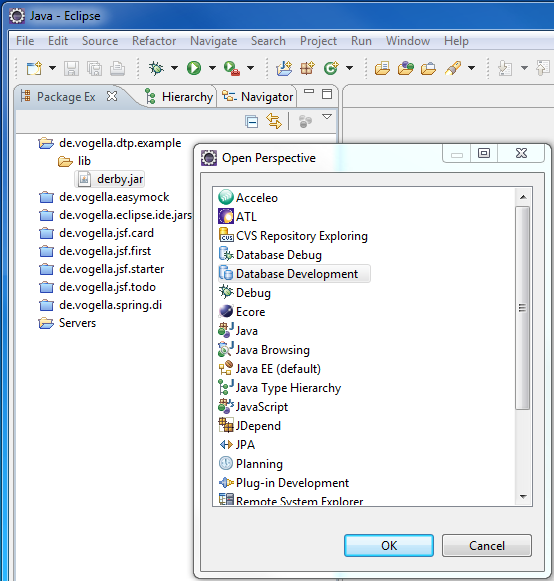Click the green Run button in toolbar

point(194,68)
